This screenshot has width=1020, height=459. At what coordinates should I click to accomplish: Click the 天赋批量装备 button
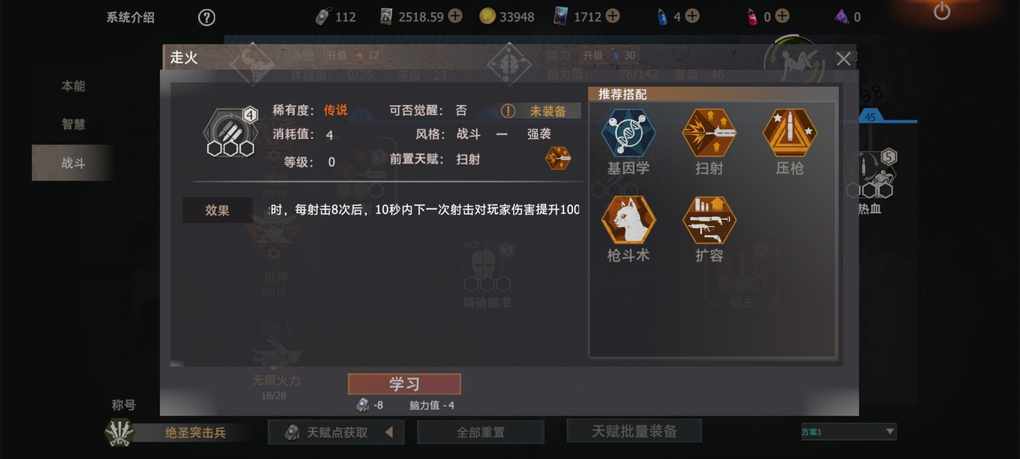[634, 431]
